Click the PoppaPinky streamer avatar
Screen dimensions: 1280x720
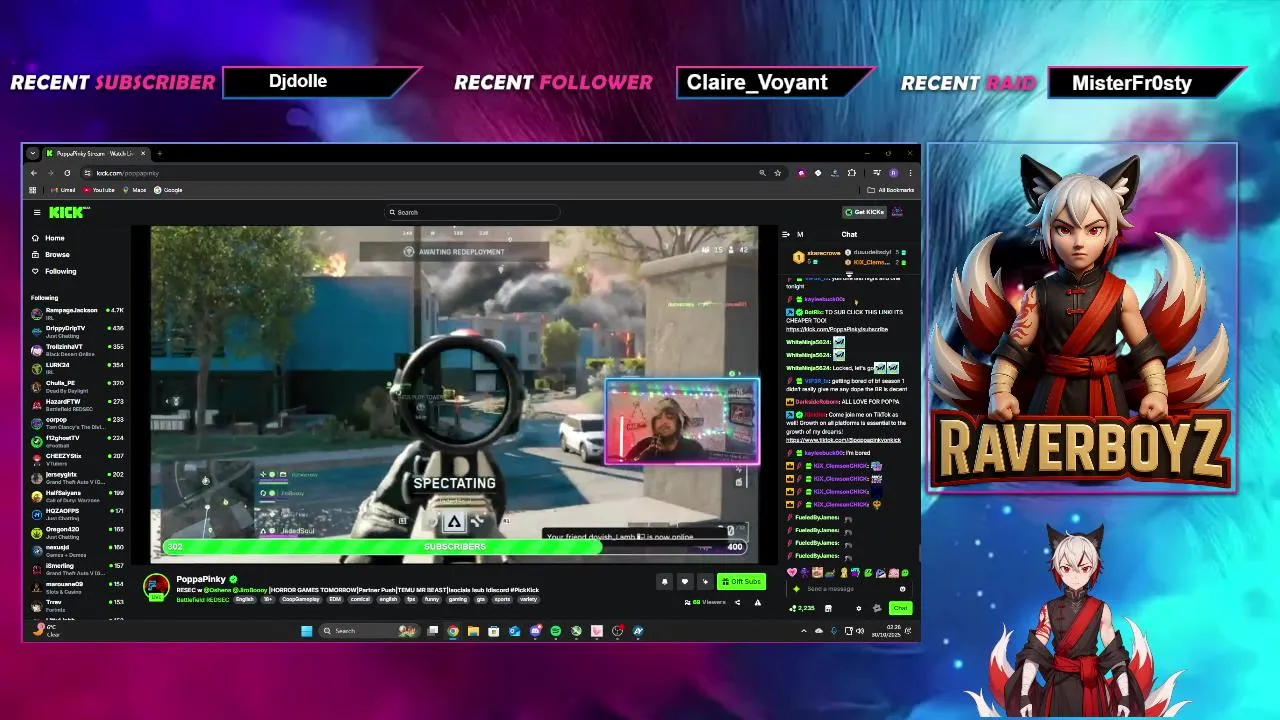pyautogui.click(x=156, y=587)
